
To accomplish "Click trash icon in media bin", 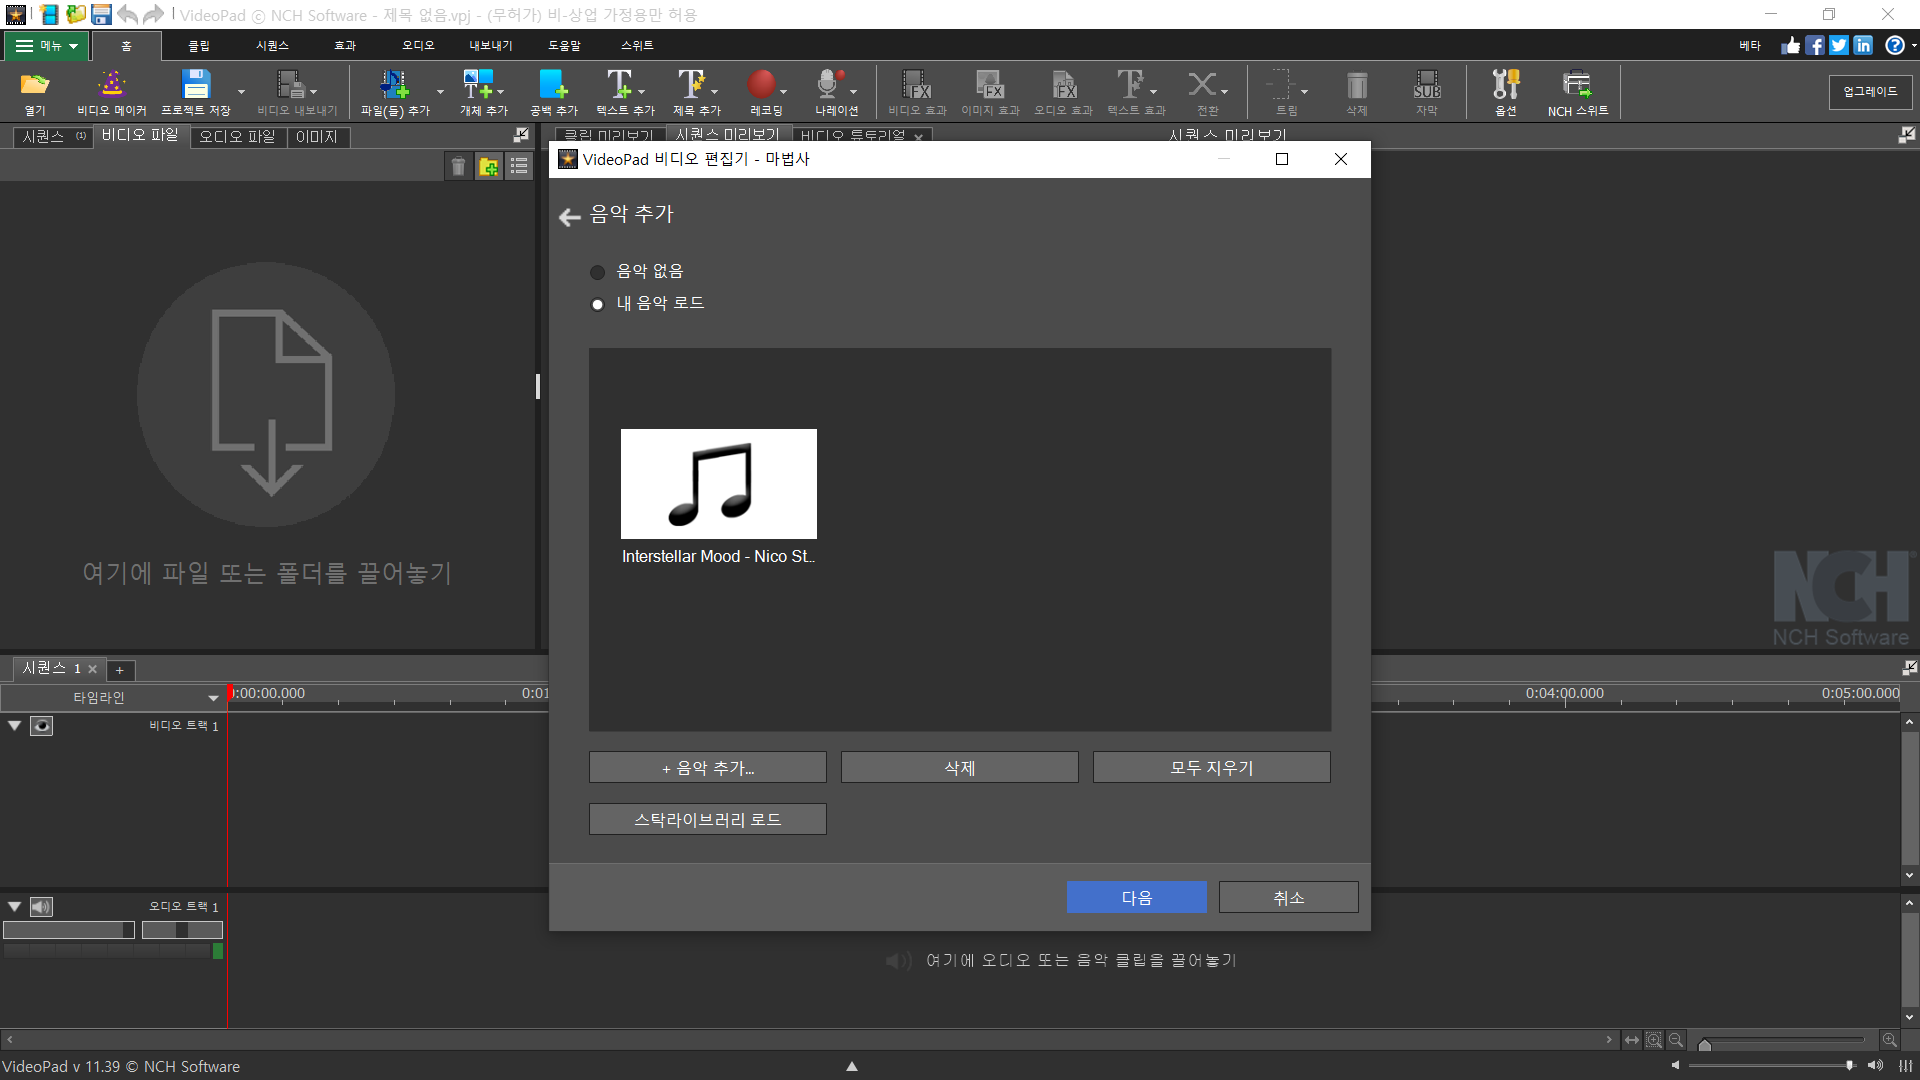I will point(458,167).
